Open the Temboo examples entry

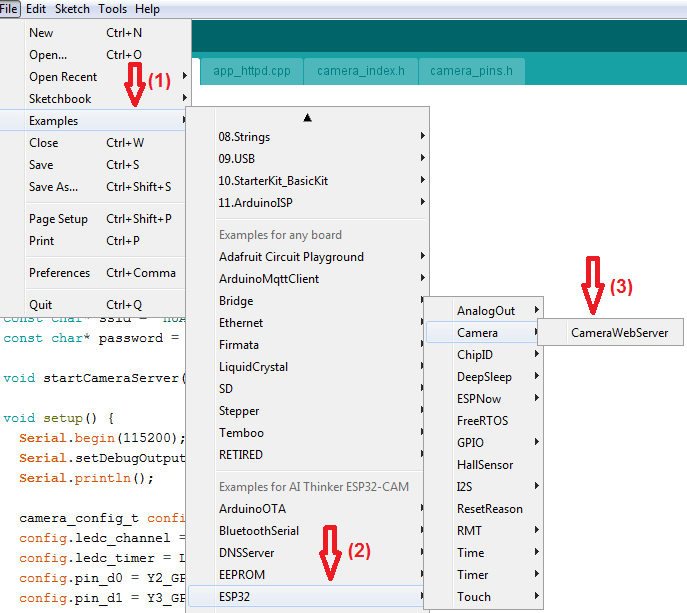(306, 432)
